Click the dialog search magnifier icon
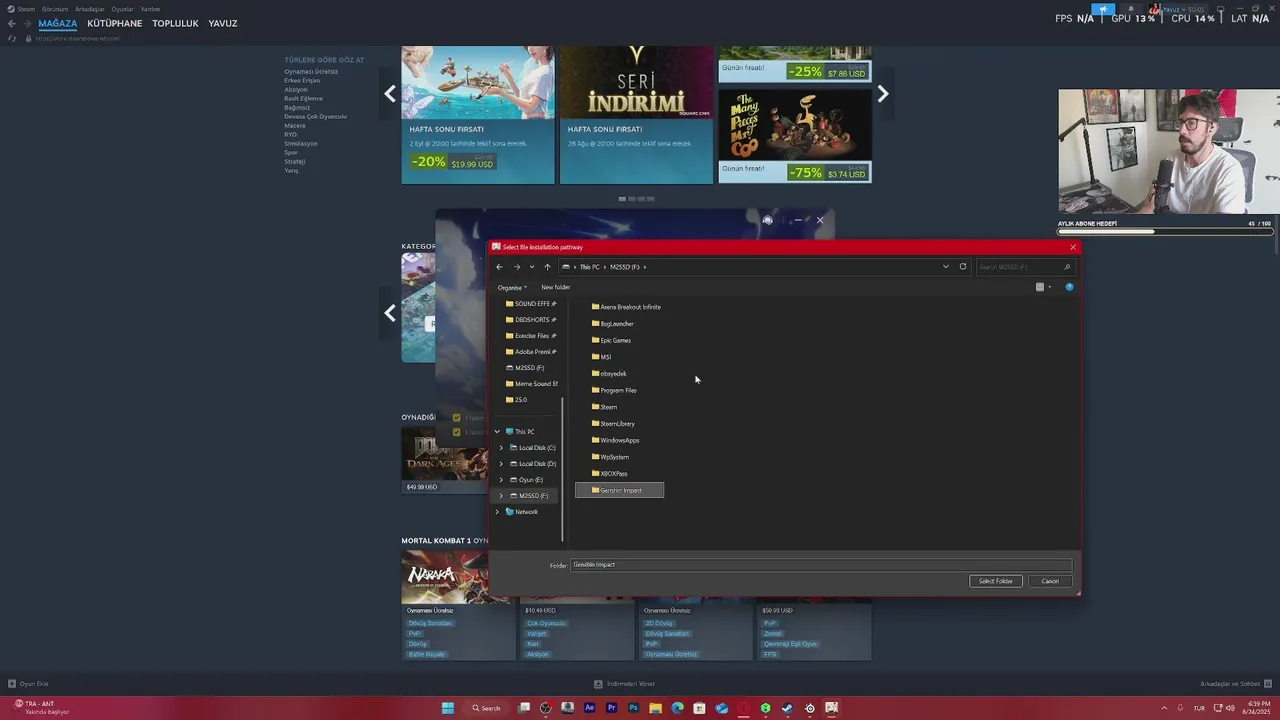 [1067, 267]
